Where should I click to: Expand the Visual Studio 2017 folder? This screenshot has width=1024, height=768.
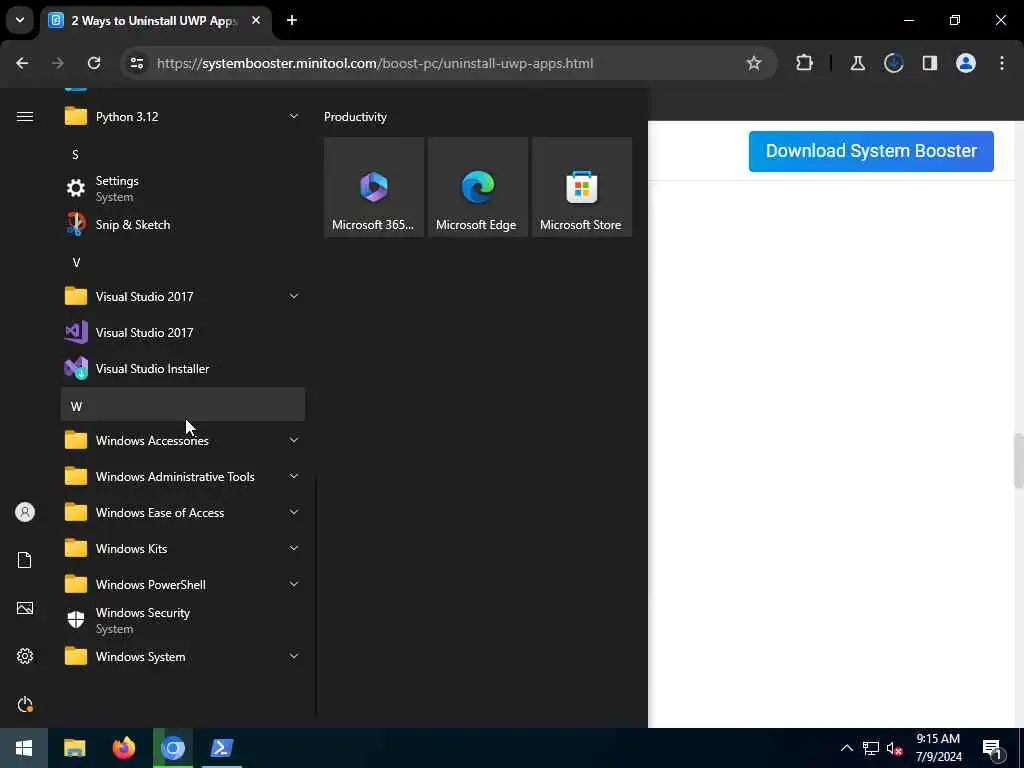pyautogui.click(x=183, y=296)
